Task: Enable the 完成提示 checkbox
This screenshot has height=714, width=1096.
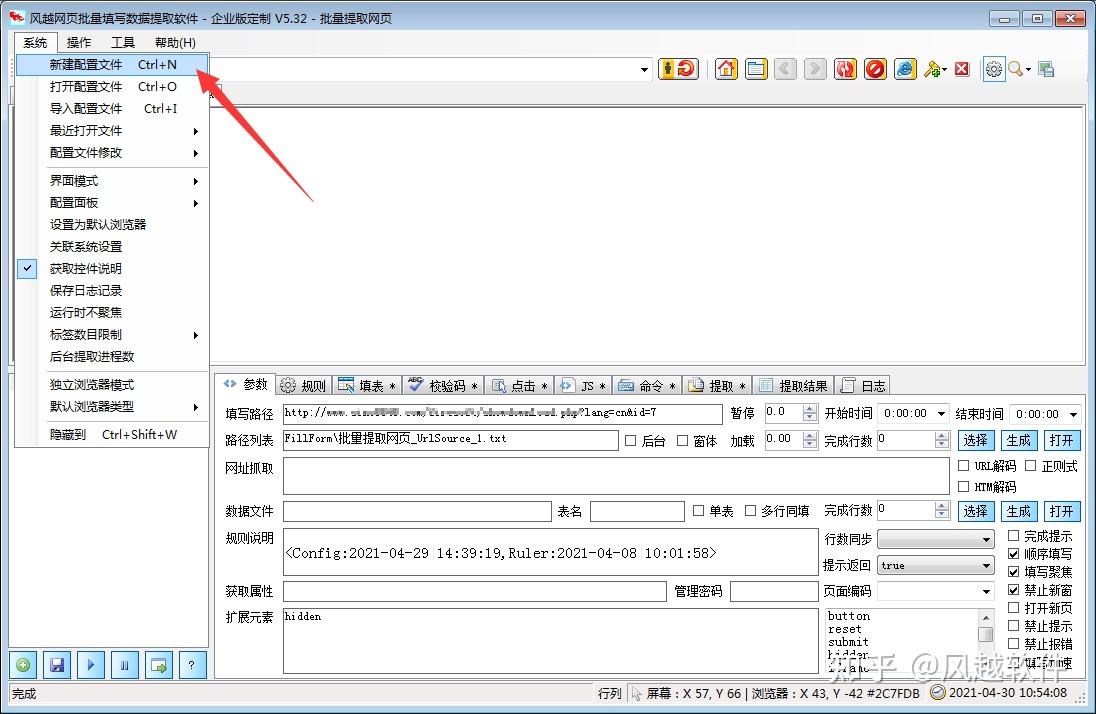Action: pos(1013,535)
